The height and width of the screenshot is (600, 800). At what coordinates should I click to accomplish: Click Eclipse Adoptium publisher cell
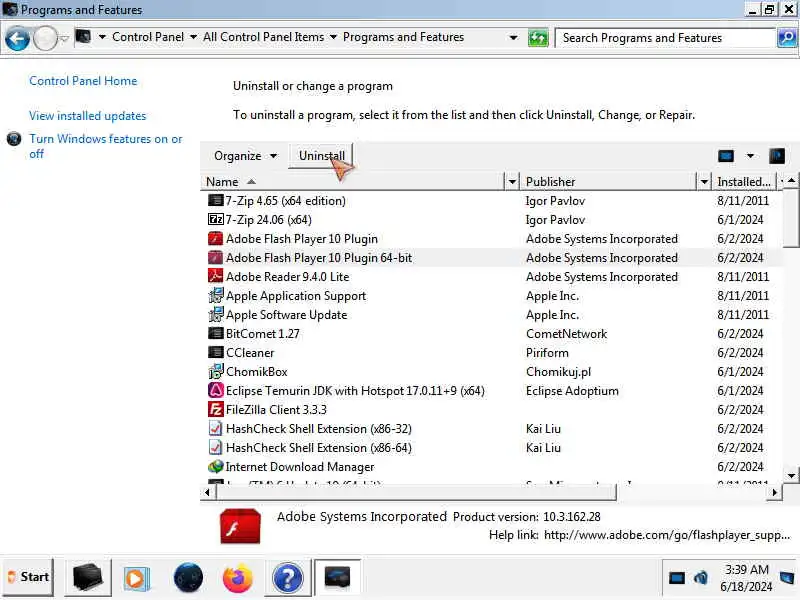572,390
